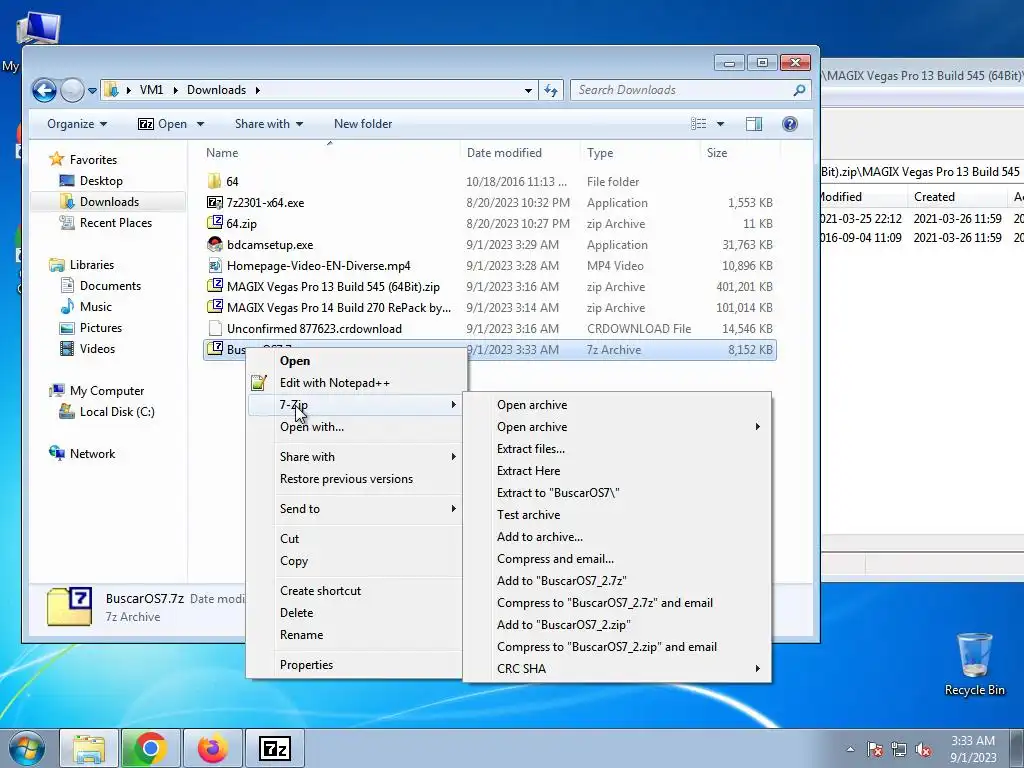Open Documents library in sidebar
The height and width of the screenshot is (768, 1024).
(x=110, y=285)
